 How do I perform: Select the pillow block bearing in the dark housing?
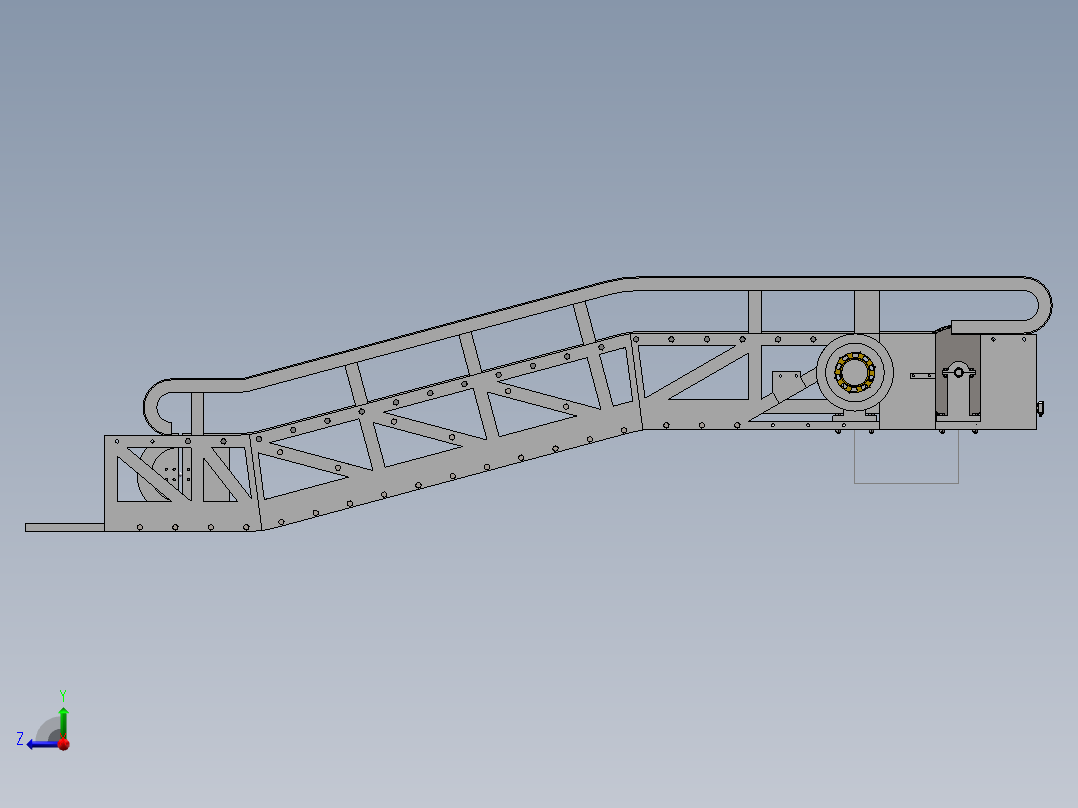pyautogui.click(x=958, y=389)
